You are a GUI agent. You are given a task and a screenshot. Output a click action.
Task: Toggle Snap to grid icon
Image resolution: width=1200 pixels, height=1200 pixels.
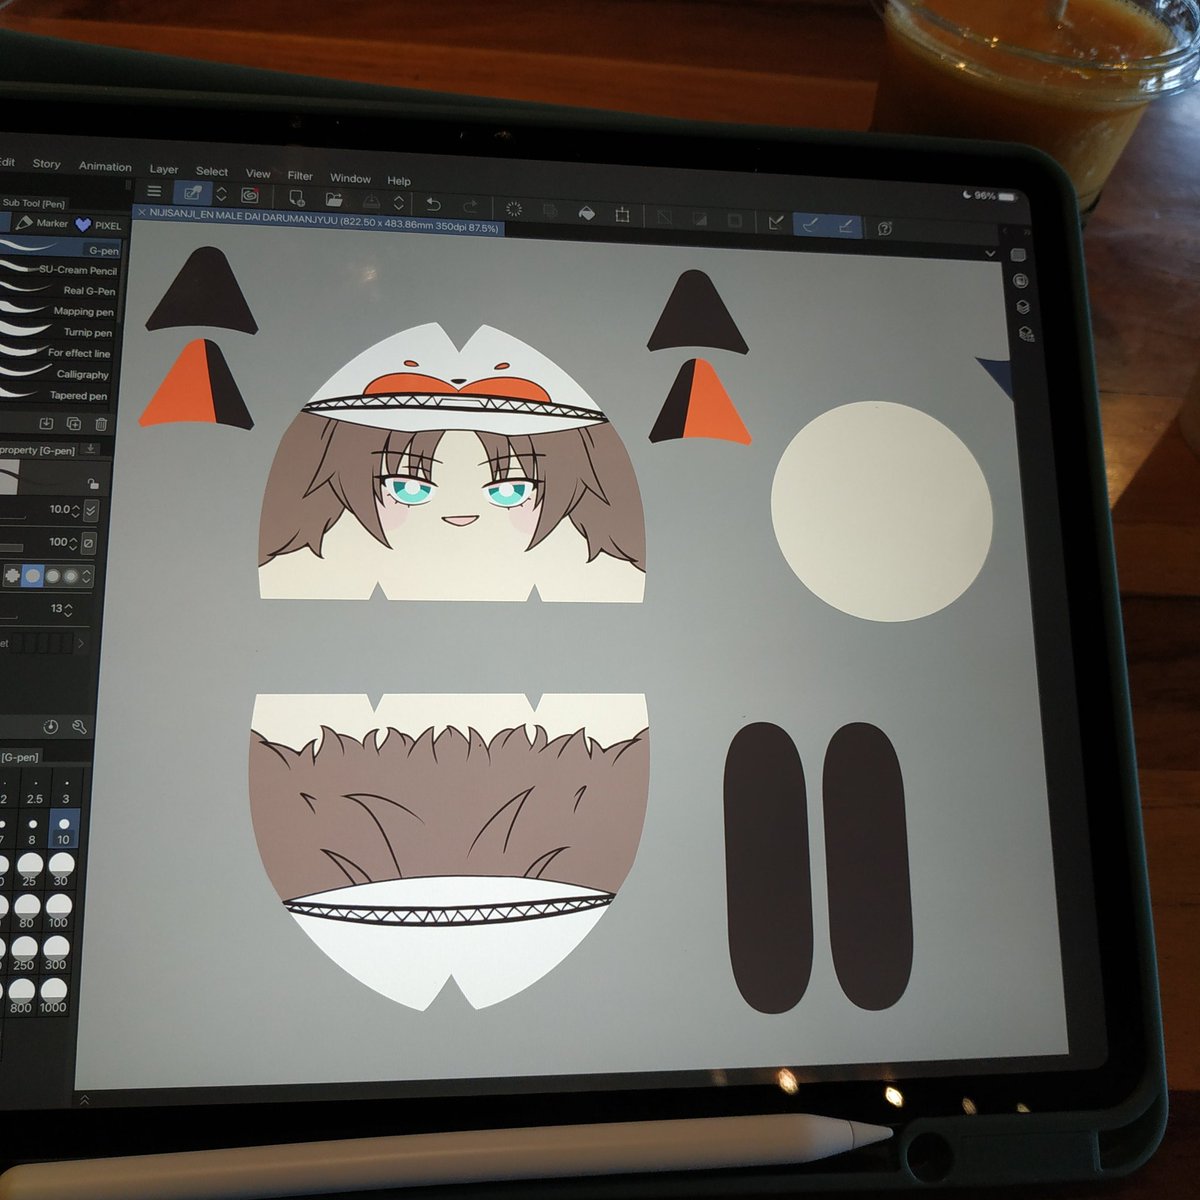click(x=846, y=226)
